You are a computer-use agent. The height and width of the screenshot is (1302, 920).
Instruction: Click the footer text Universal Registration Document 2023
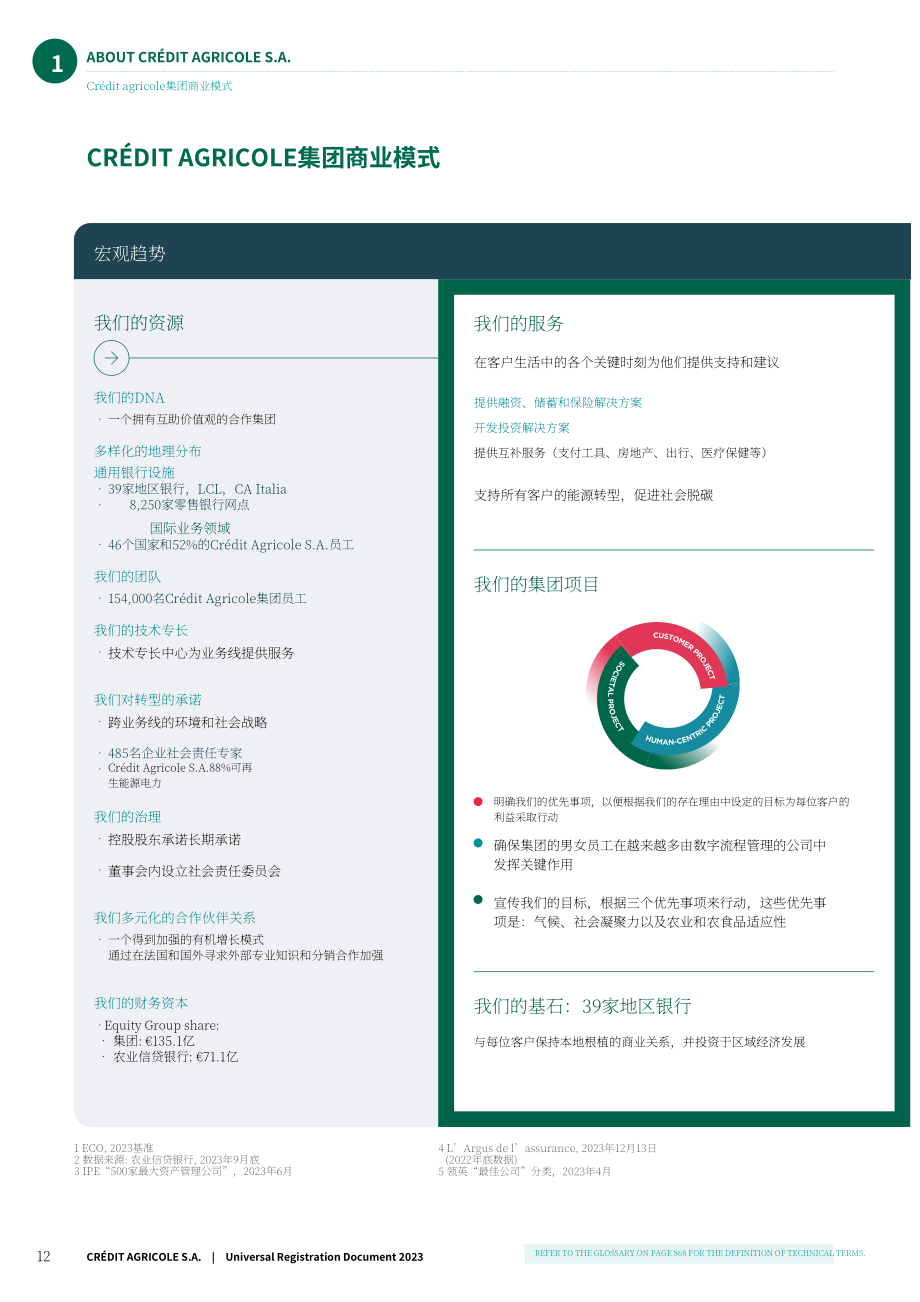coord(325,1257)
